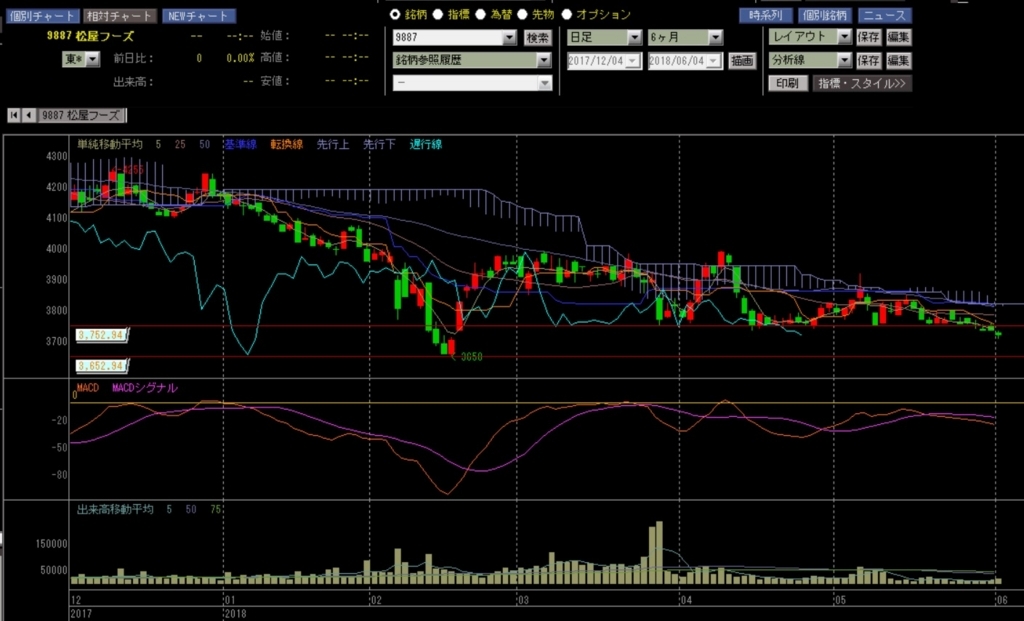Choose the 為替 radio option

[480, 14]
